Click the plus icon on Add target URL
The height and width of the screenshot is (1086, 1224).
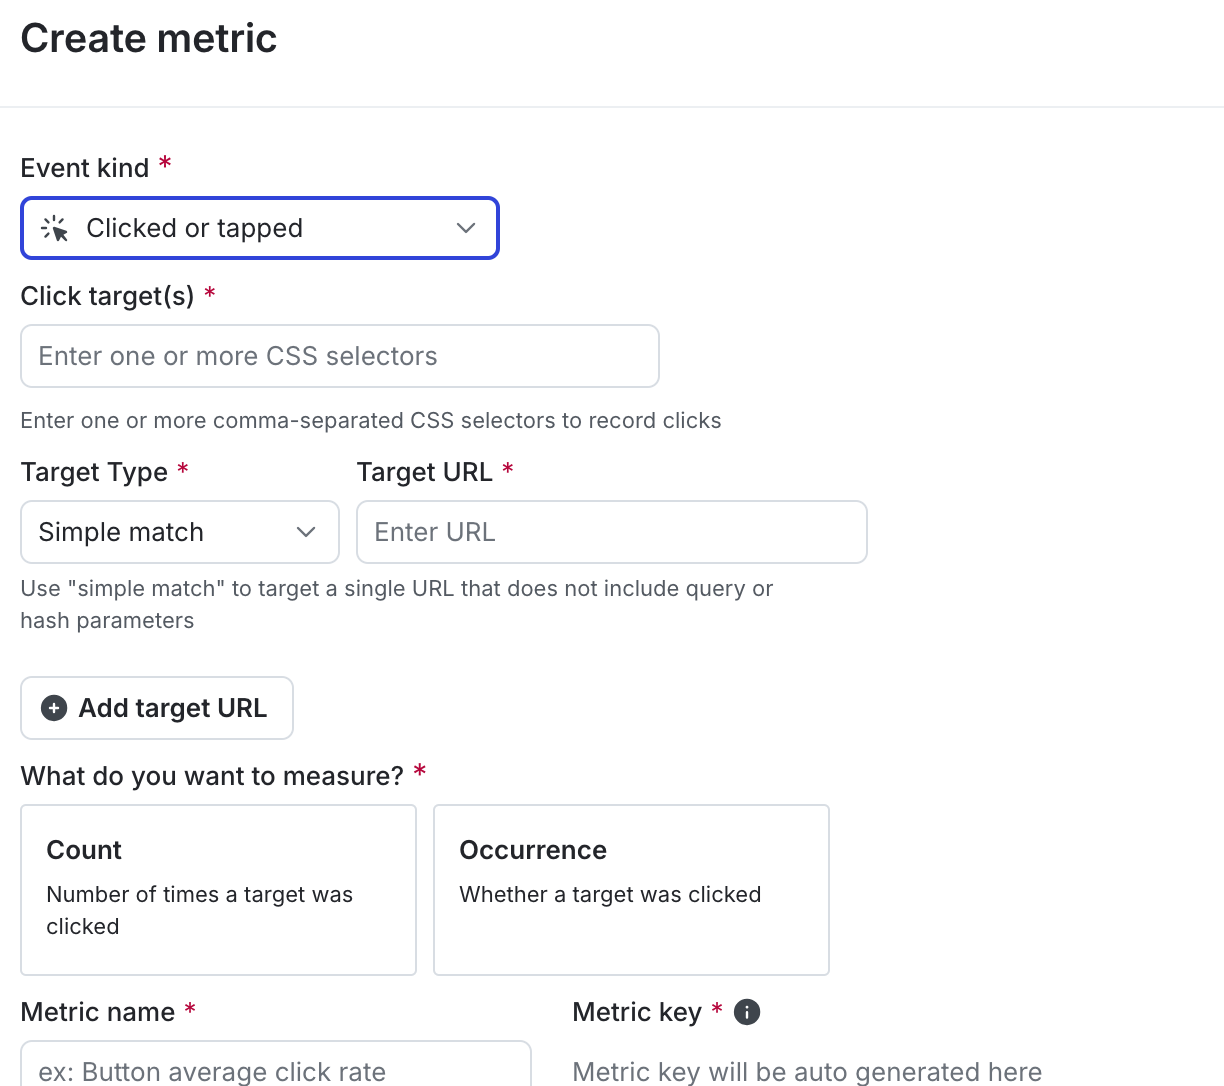53,707
